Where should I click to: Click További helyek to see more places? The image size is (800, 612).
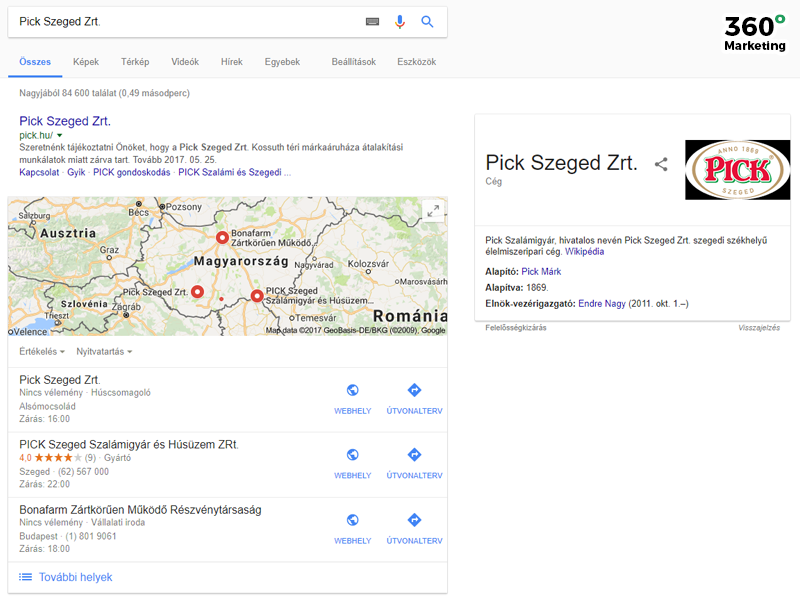pos(76,577)
